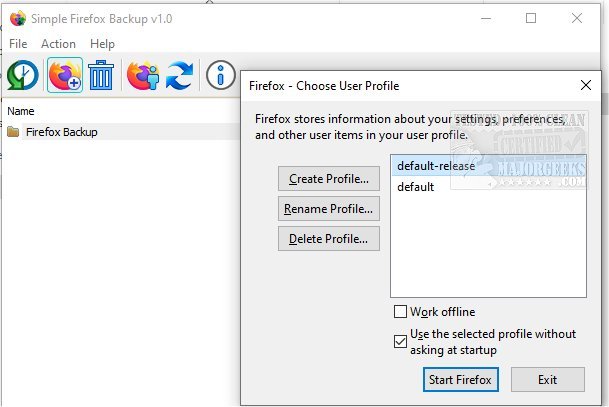Open the Action menu
609x407 pixels.
coord(58,44)
